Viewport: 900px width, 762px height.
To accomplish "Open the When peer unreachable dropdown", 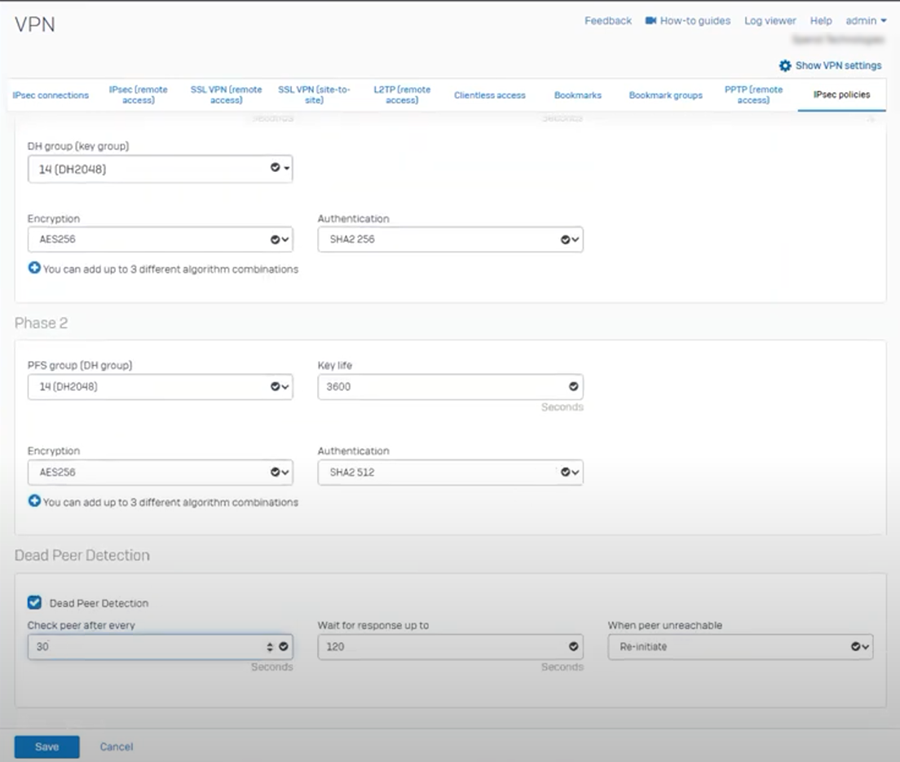I will click(740, 647).
